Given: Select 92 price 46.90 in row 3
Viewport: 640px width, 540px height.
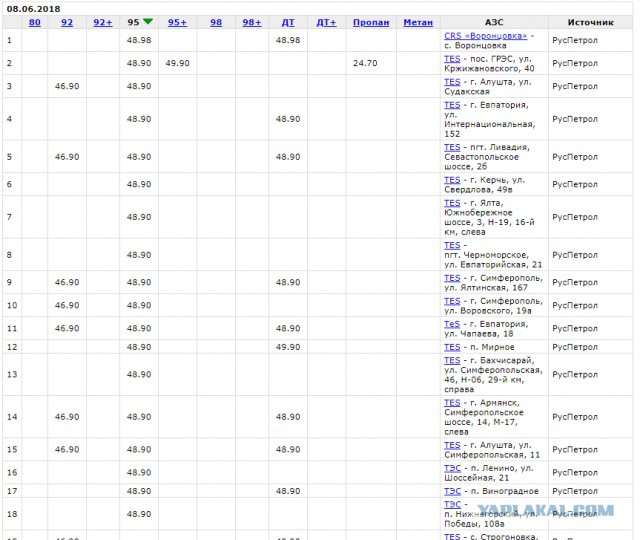Looking at the screenshot, I should click(x=67, y=86).
